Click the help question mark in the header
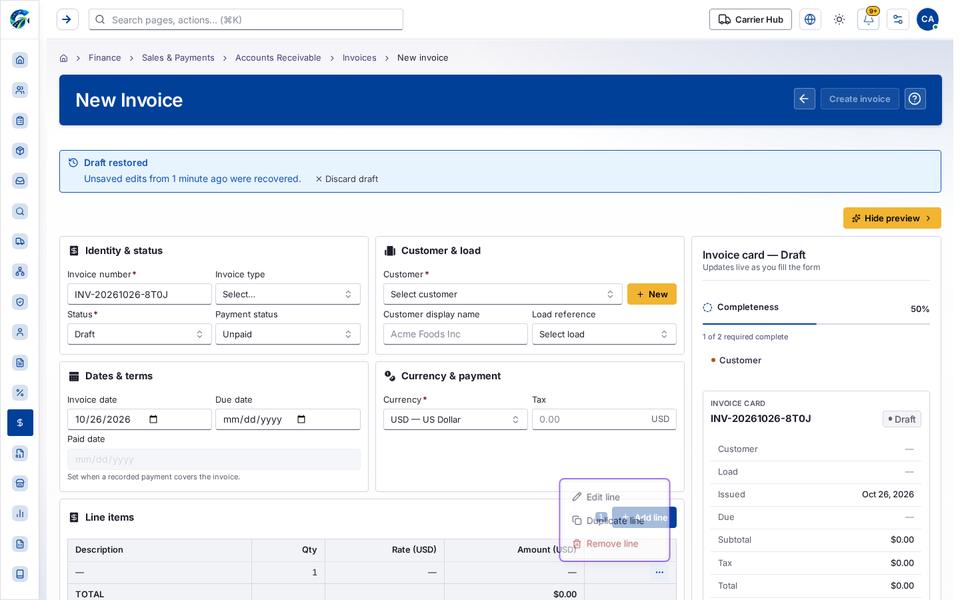The width and height of the screenshot is (960, 600). point(915,99)
